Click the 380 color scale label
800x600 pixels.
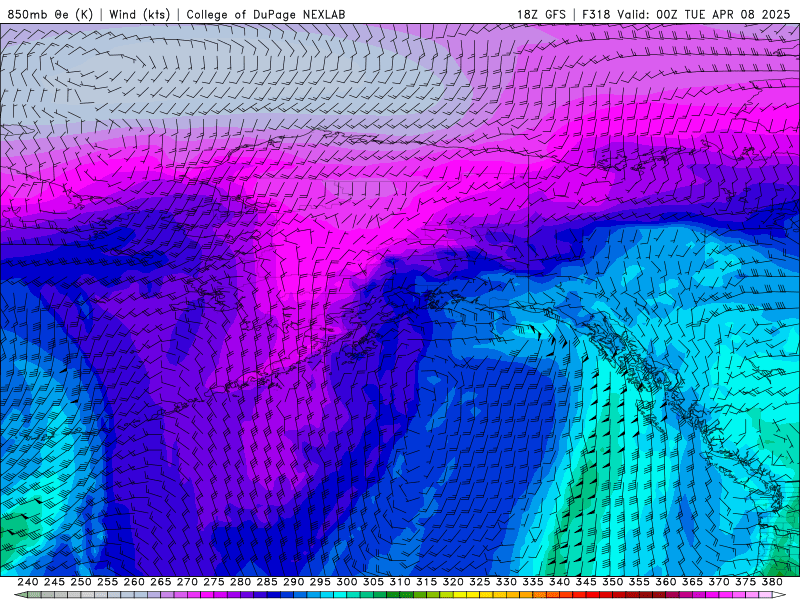coord(772,582)
